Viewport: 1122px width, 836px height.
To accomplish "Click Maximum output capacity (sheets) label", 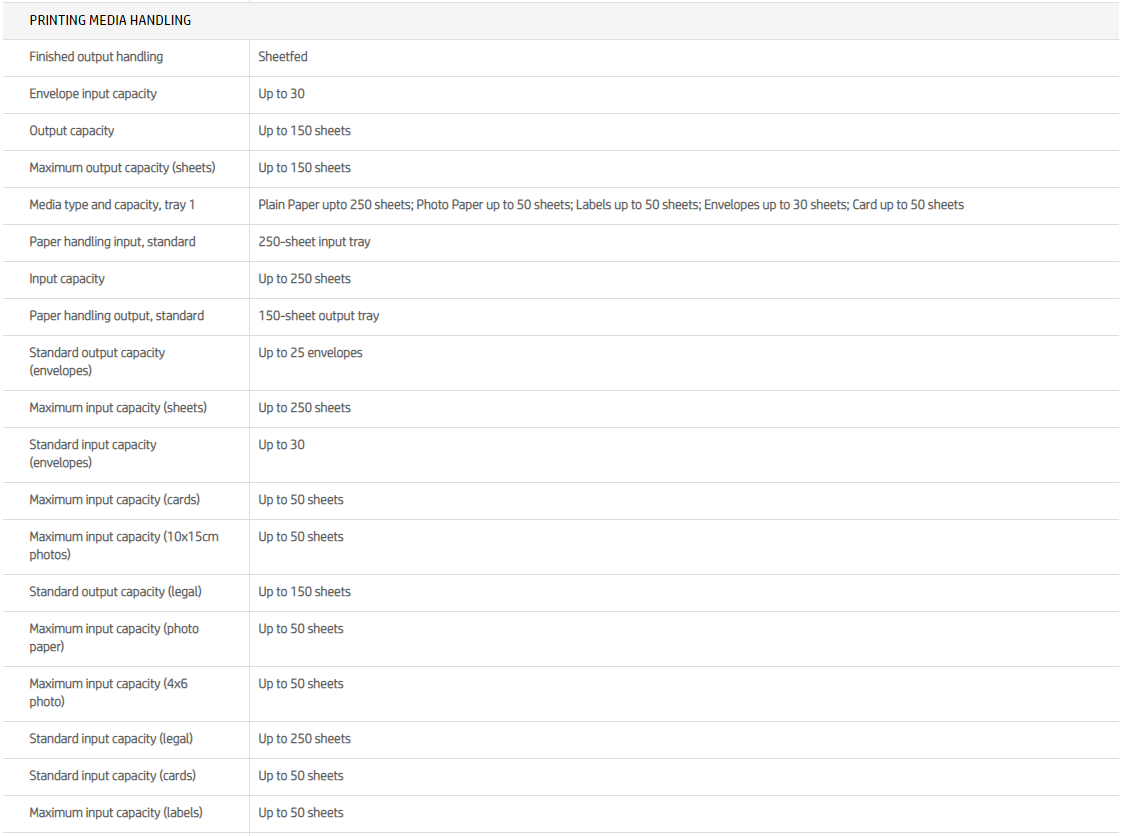I will [122, 168].
